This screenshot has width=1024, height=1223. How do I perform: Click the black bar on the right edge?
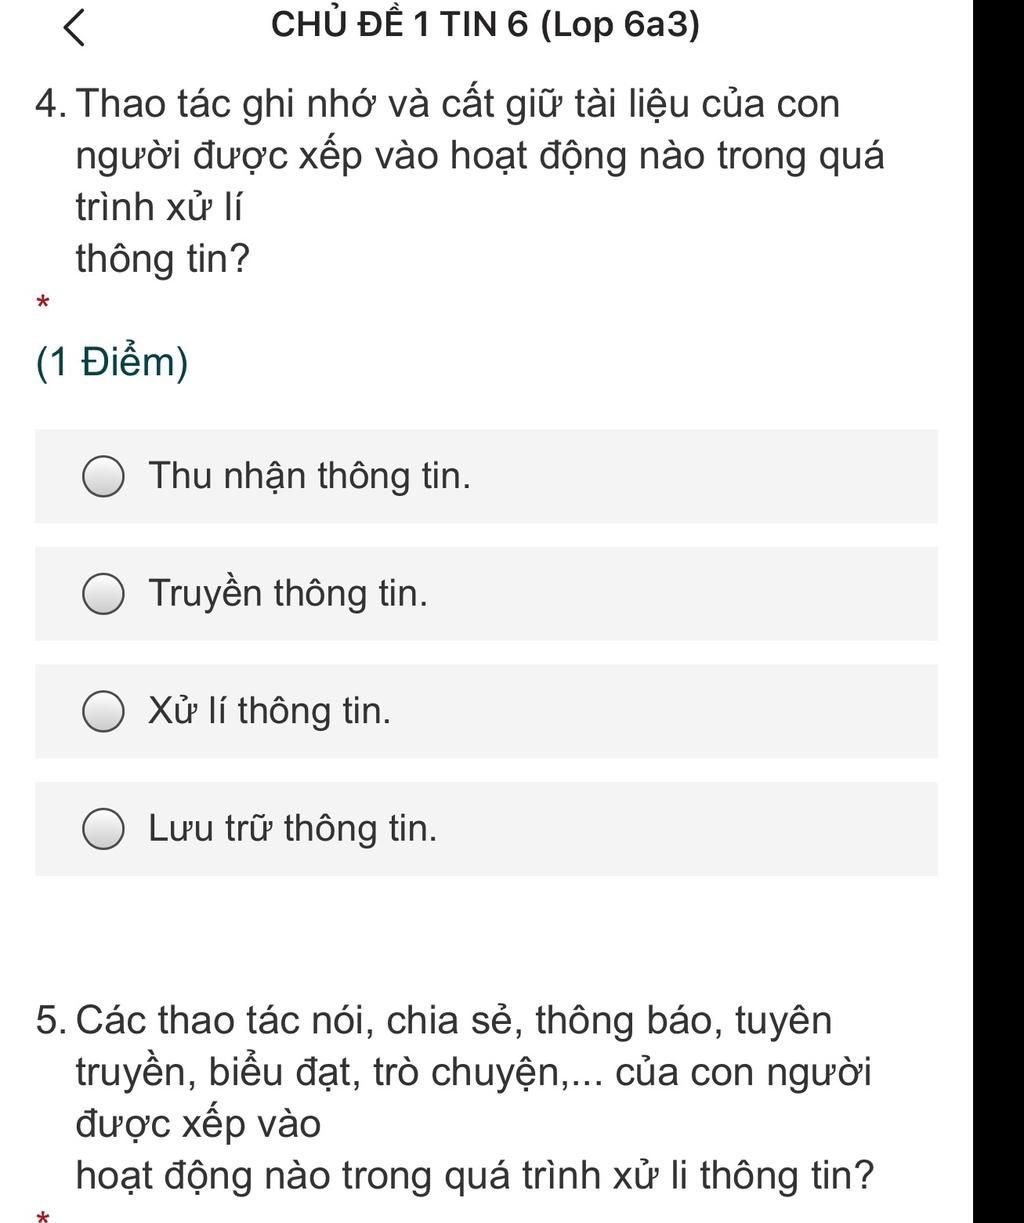click(998, 611)
